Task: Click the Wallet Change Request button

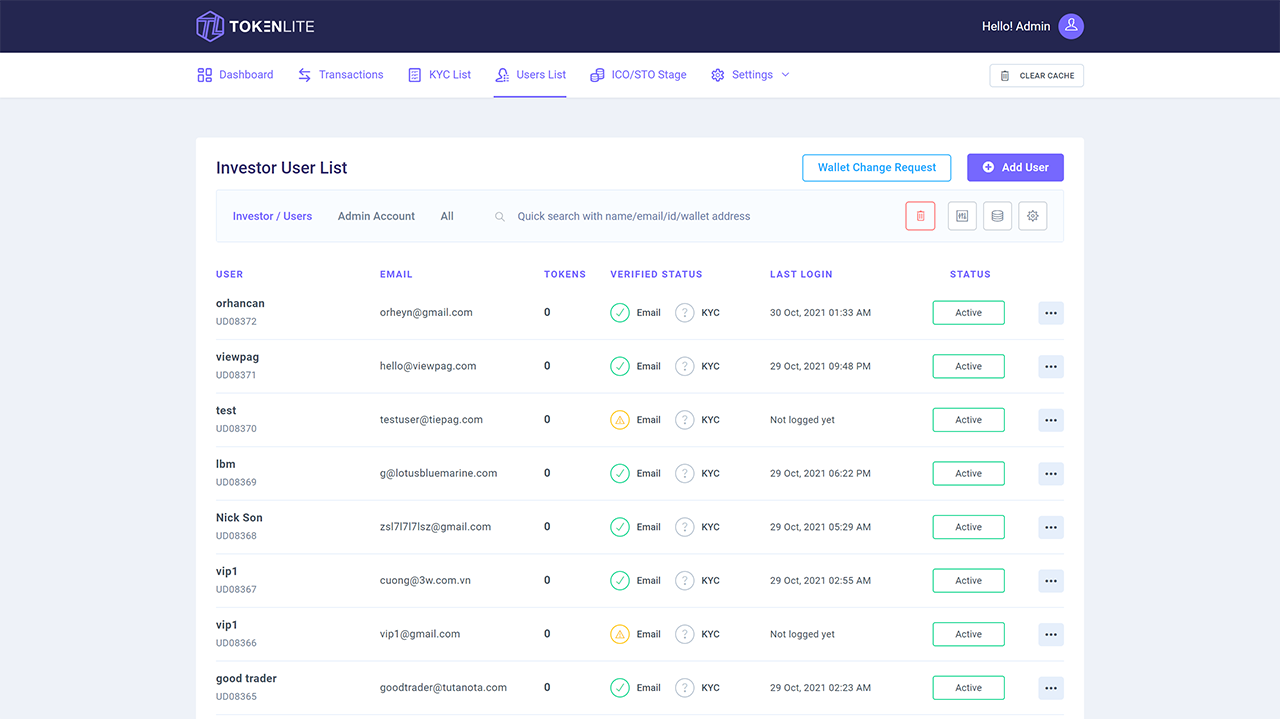Action: (876, 167)
